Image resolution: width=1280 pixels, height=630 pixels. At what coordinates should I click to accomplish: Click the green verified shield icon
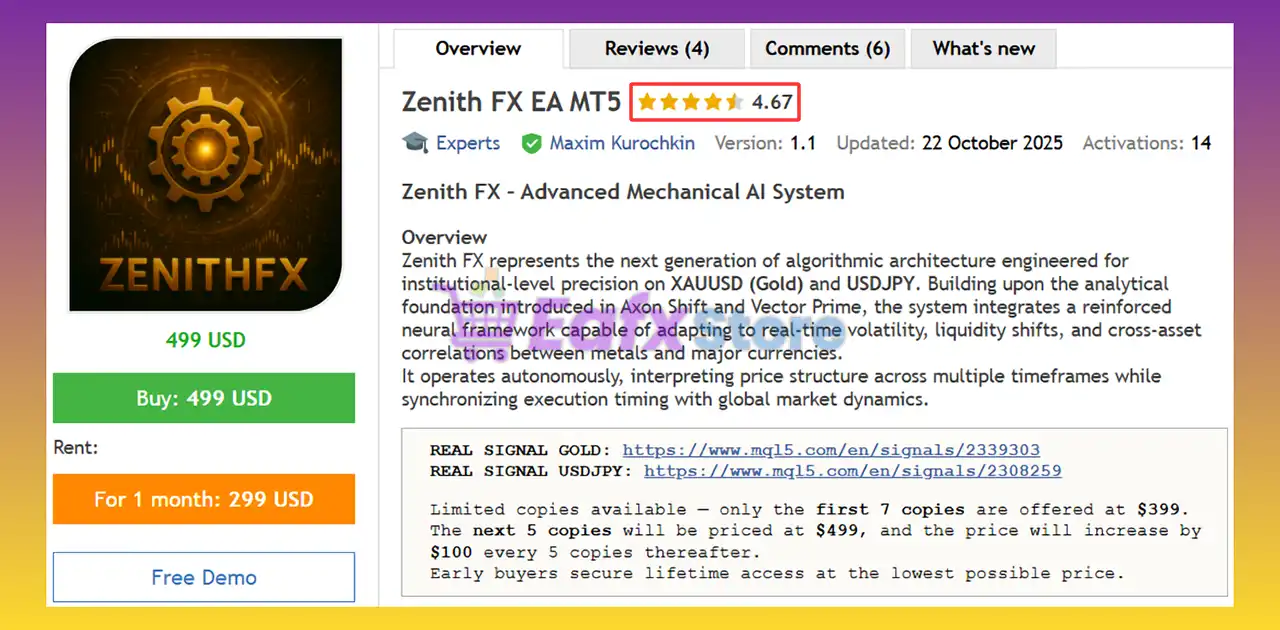[532, 144]
